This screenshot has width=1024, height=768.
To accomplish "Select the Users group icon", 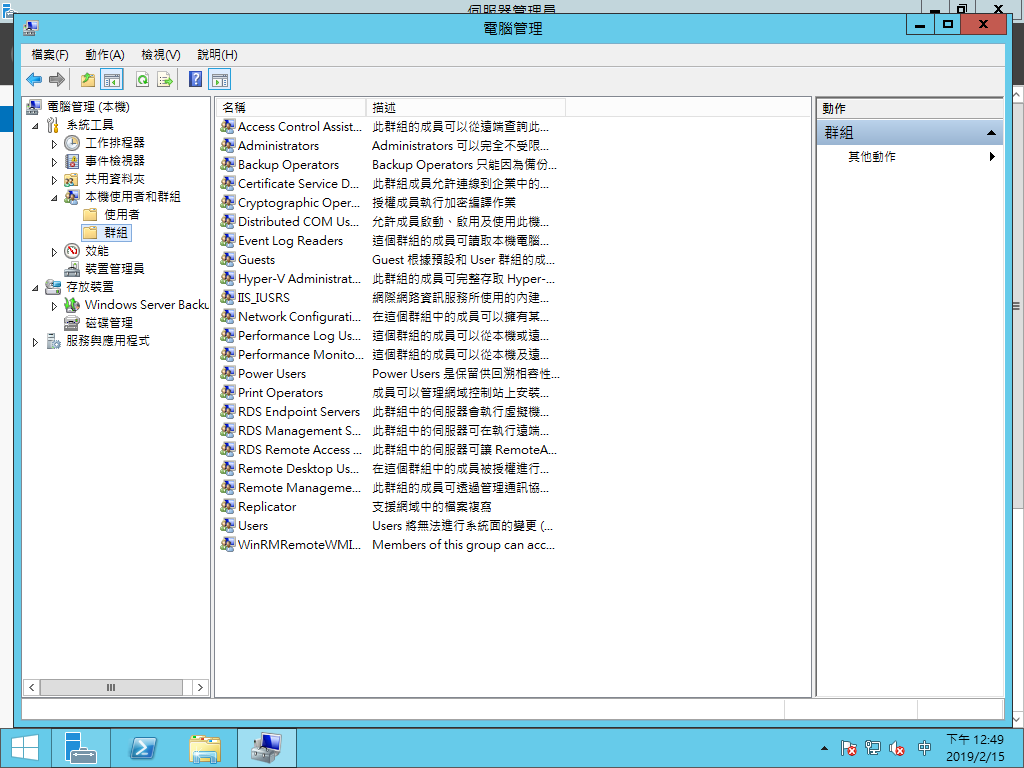I will [x=227, y=525].
